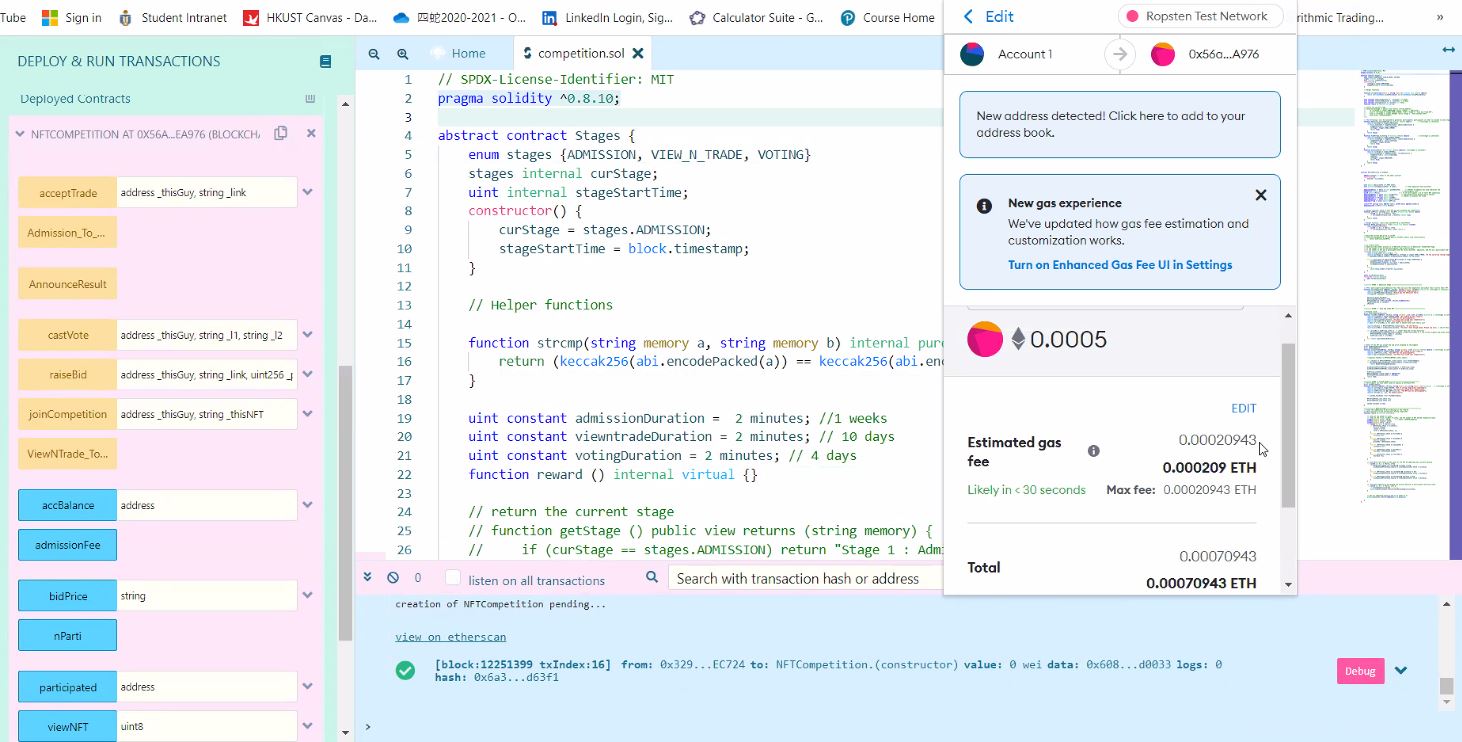Open Deploy panel menu icon beside title

click(324, 61)
